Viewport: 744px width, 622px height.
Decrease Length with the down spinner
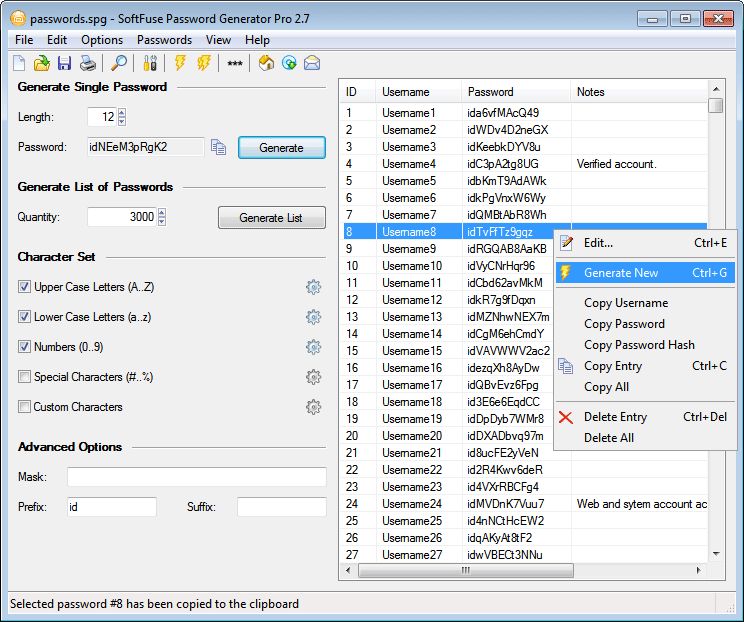122,121
